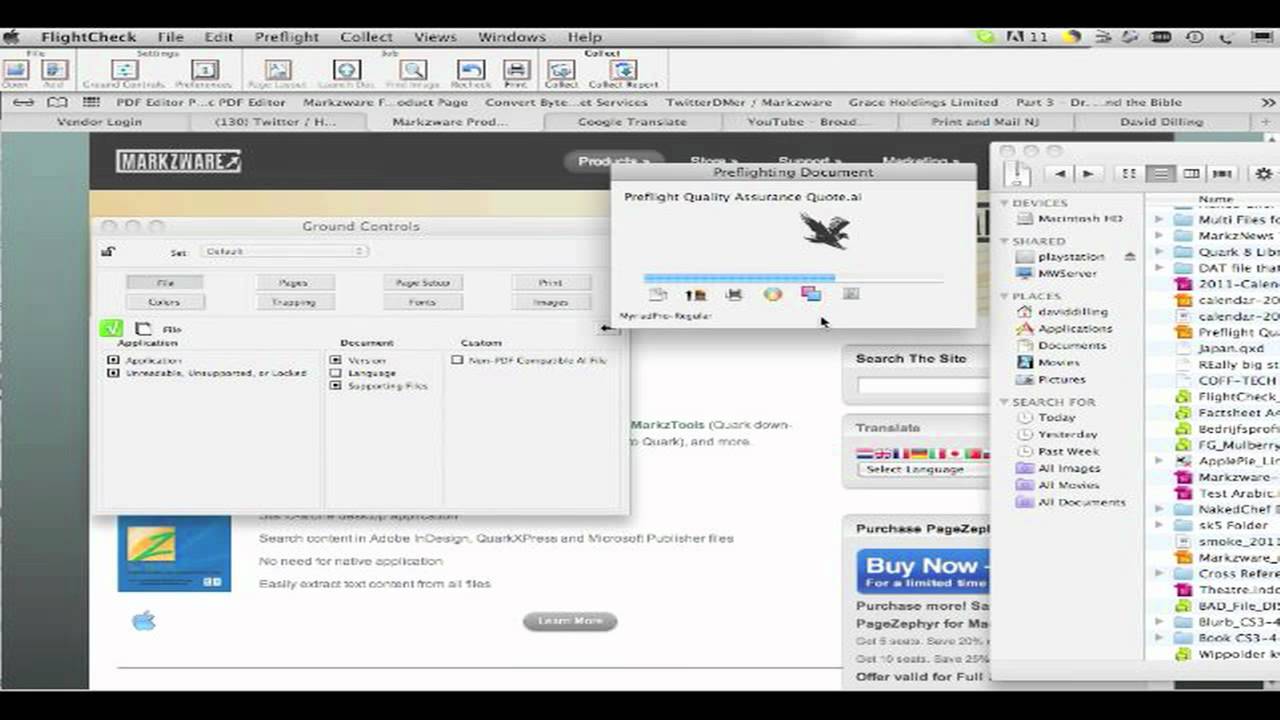Open the Apple menu
The image size is (1280, 720).
[x=12, y=37]
